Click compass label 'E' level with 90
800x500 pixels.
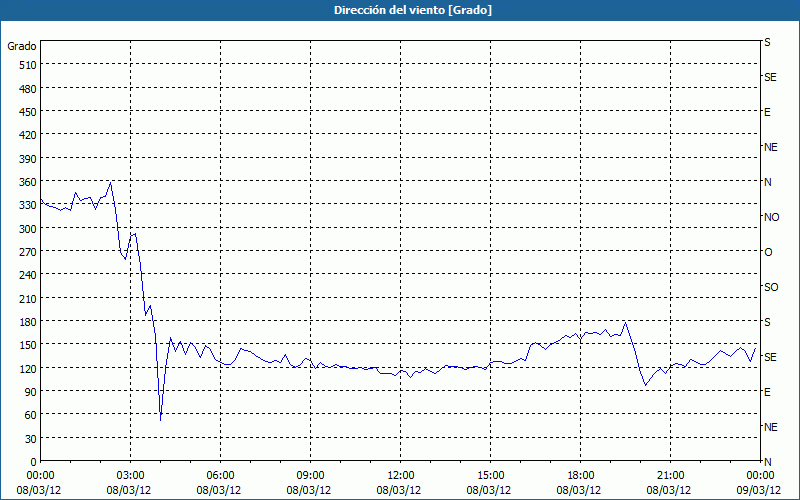(767, 392)
